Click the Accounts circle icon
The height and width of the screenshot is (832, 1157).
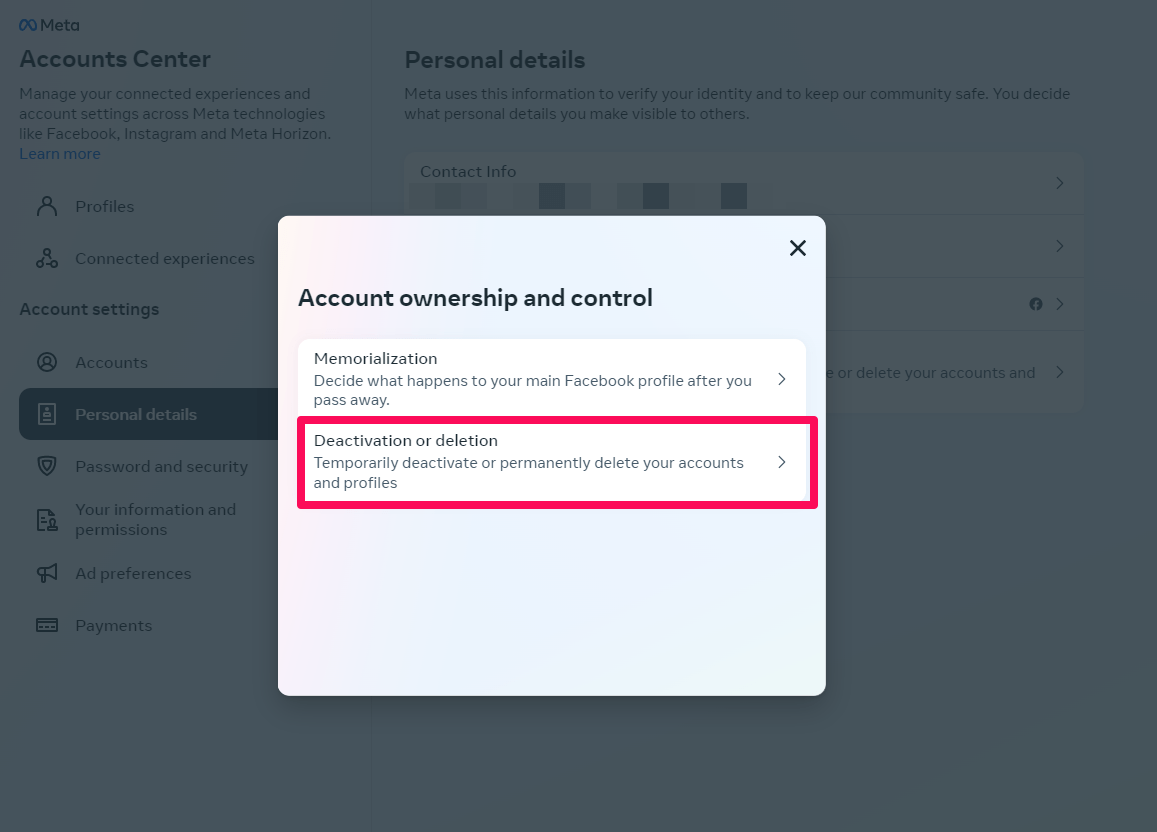click(x=47, y=363)
